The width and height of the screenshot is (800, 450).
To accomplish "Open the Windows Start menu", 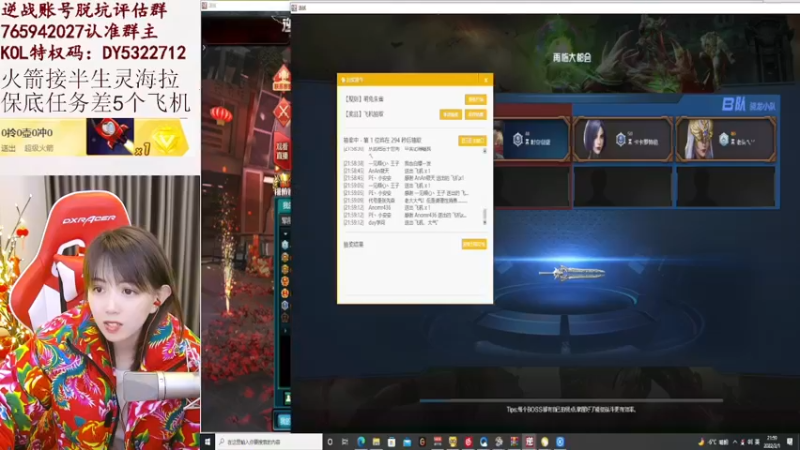I will (x=208, y=442).
